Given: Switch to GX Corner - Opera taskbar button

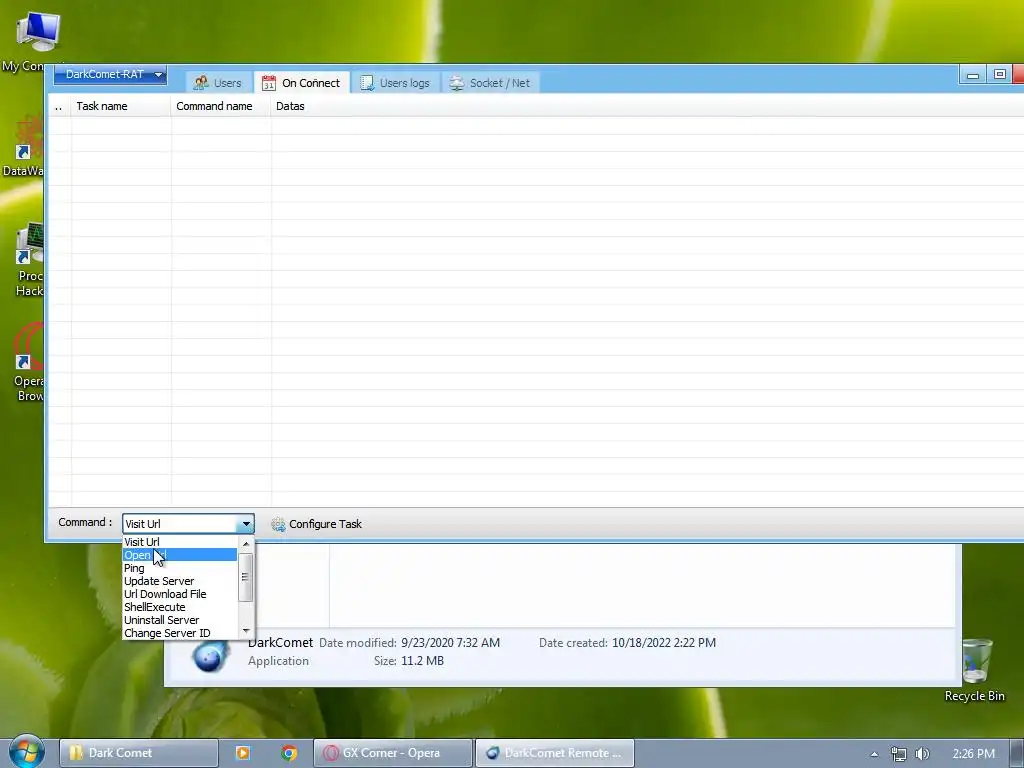Looking at the screenshot, I should (392, 753).
